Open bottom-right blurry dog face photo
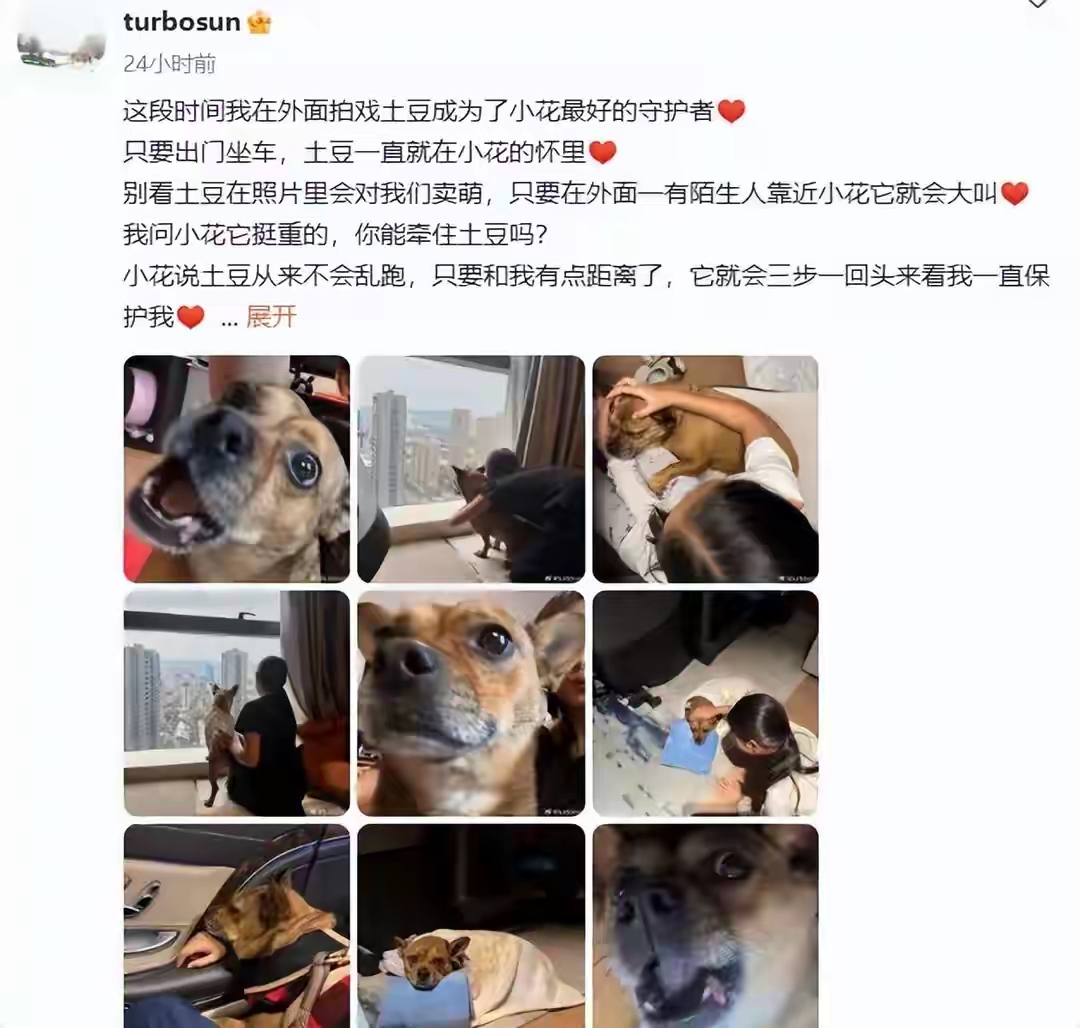 click(x=705, y=926)
